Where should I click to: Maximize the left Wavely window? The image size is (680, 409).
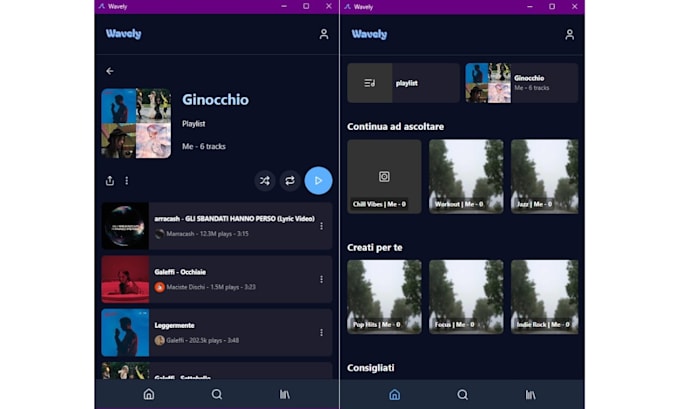point(306,6)
